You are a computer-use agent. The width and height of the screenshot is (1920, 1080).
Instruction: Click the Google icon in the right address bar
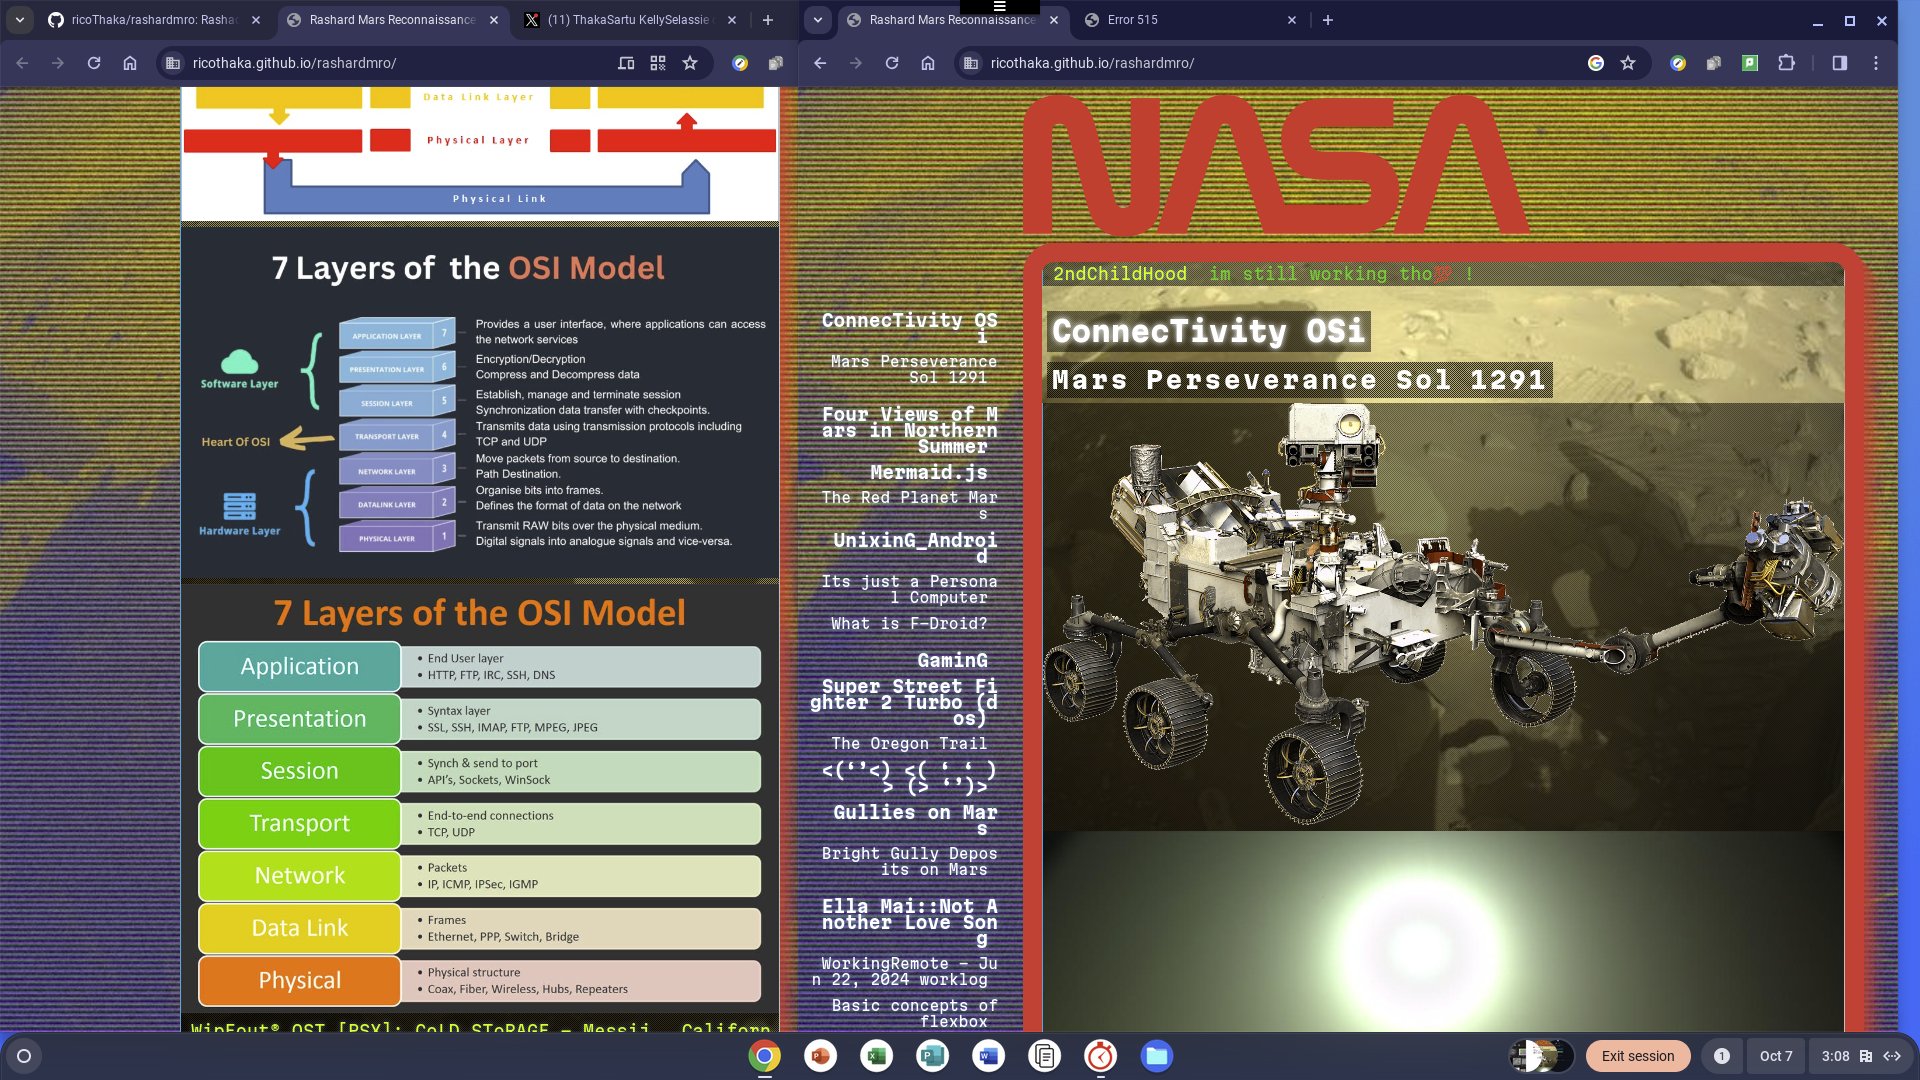tap(1596, 63)
